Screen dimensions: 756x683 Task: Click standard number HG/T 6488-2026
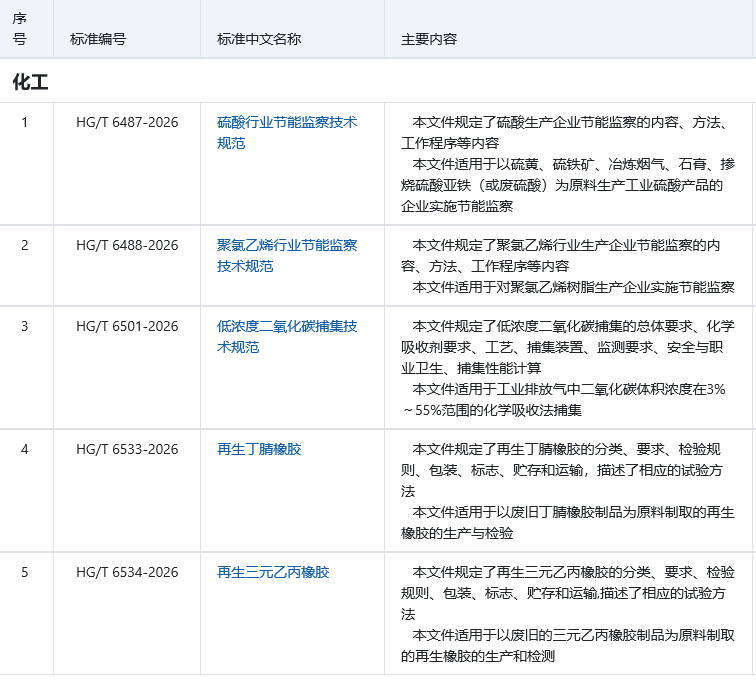coord(127,245)
